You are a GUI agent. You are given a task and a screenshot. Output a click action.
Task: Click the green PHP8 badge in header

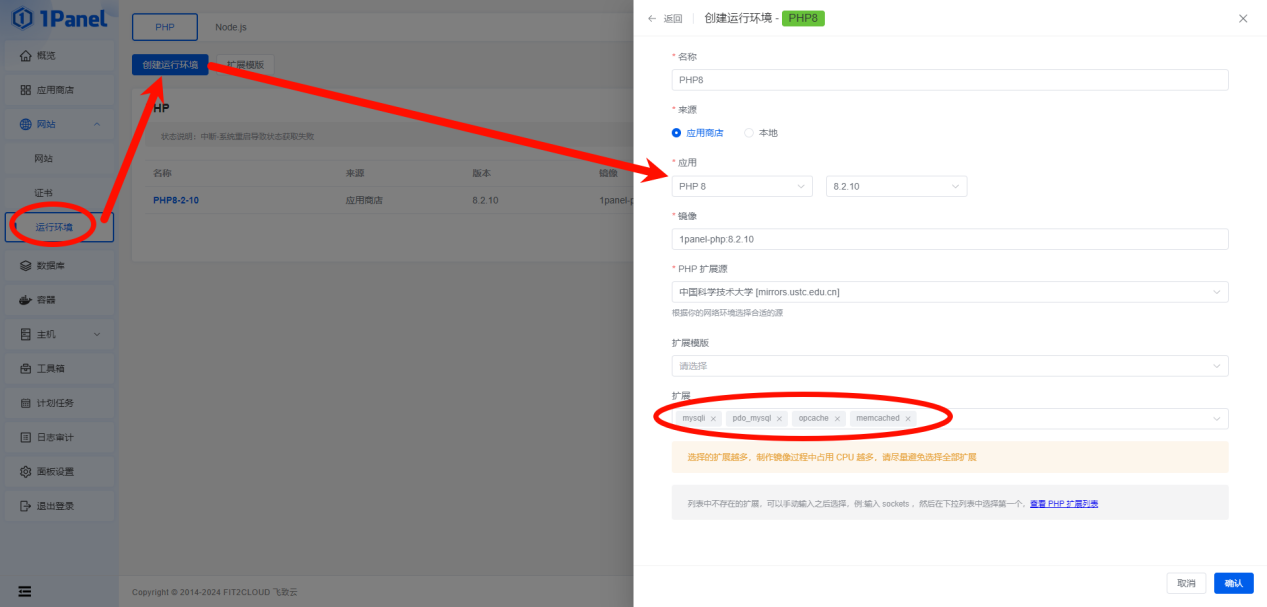803,18
